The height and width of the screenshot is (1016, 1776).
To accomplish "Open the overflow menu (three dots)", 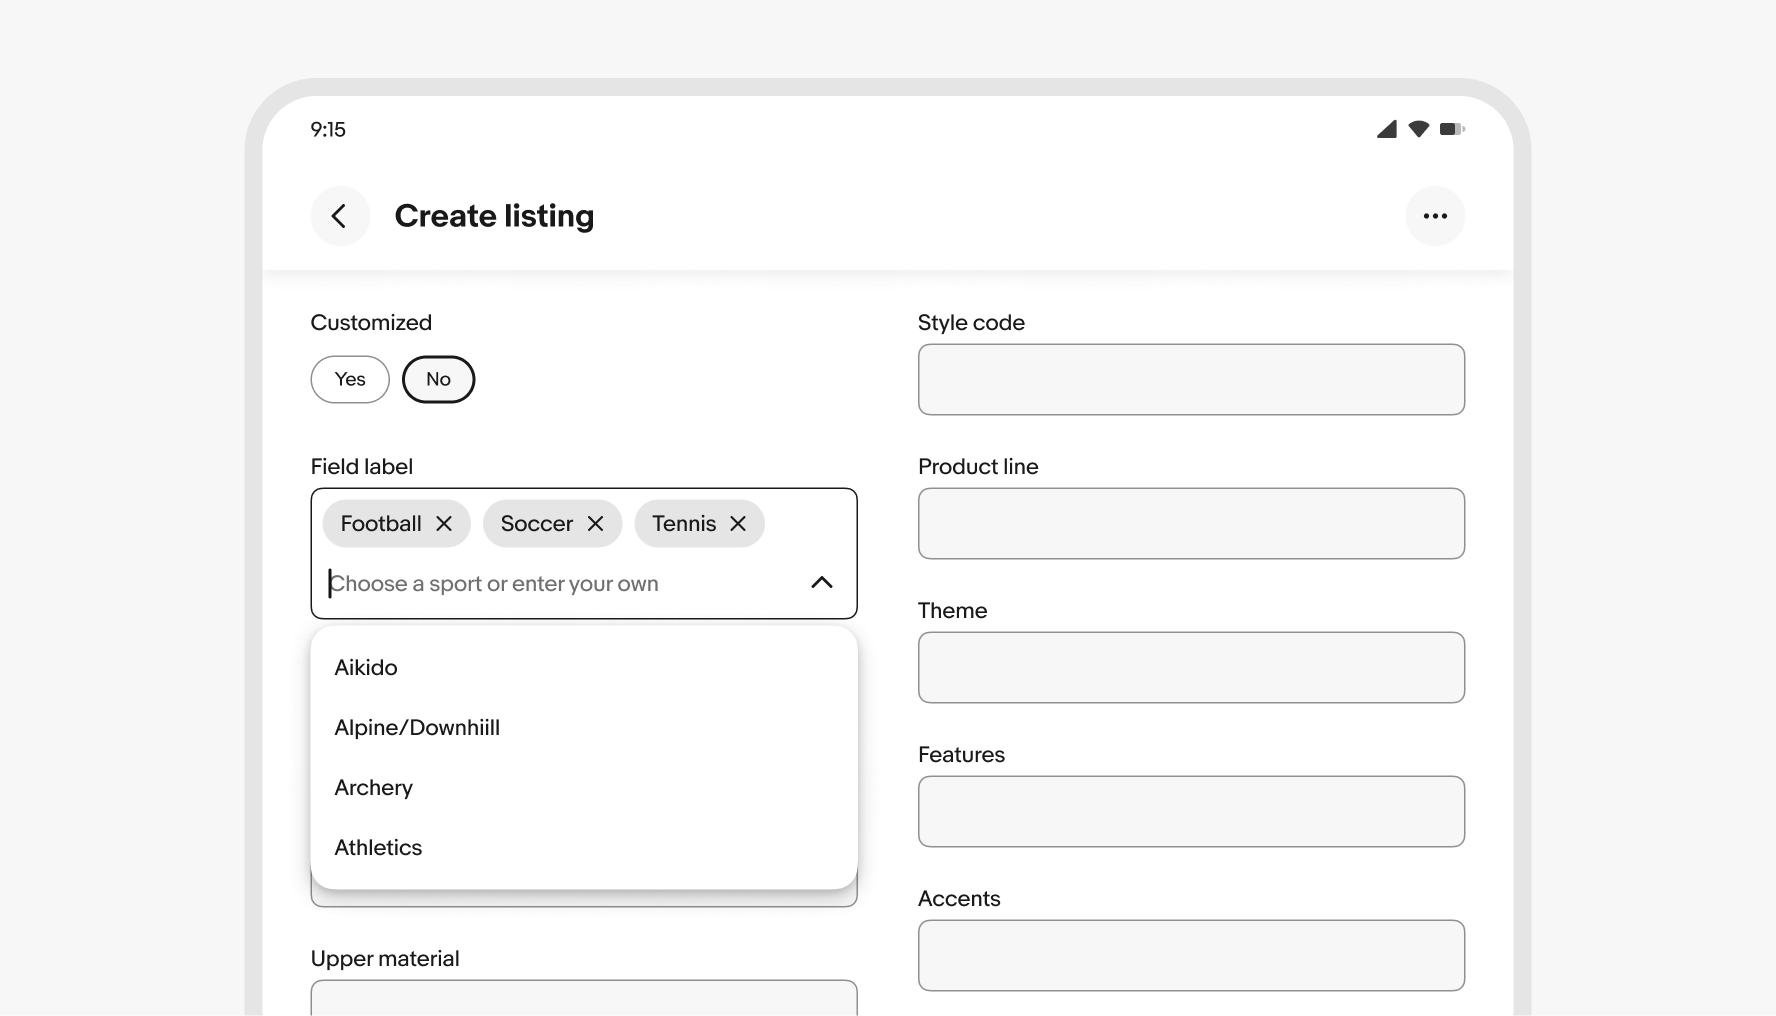I will click(x=1436, y=216).
